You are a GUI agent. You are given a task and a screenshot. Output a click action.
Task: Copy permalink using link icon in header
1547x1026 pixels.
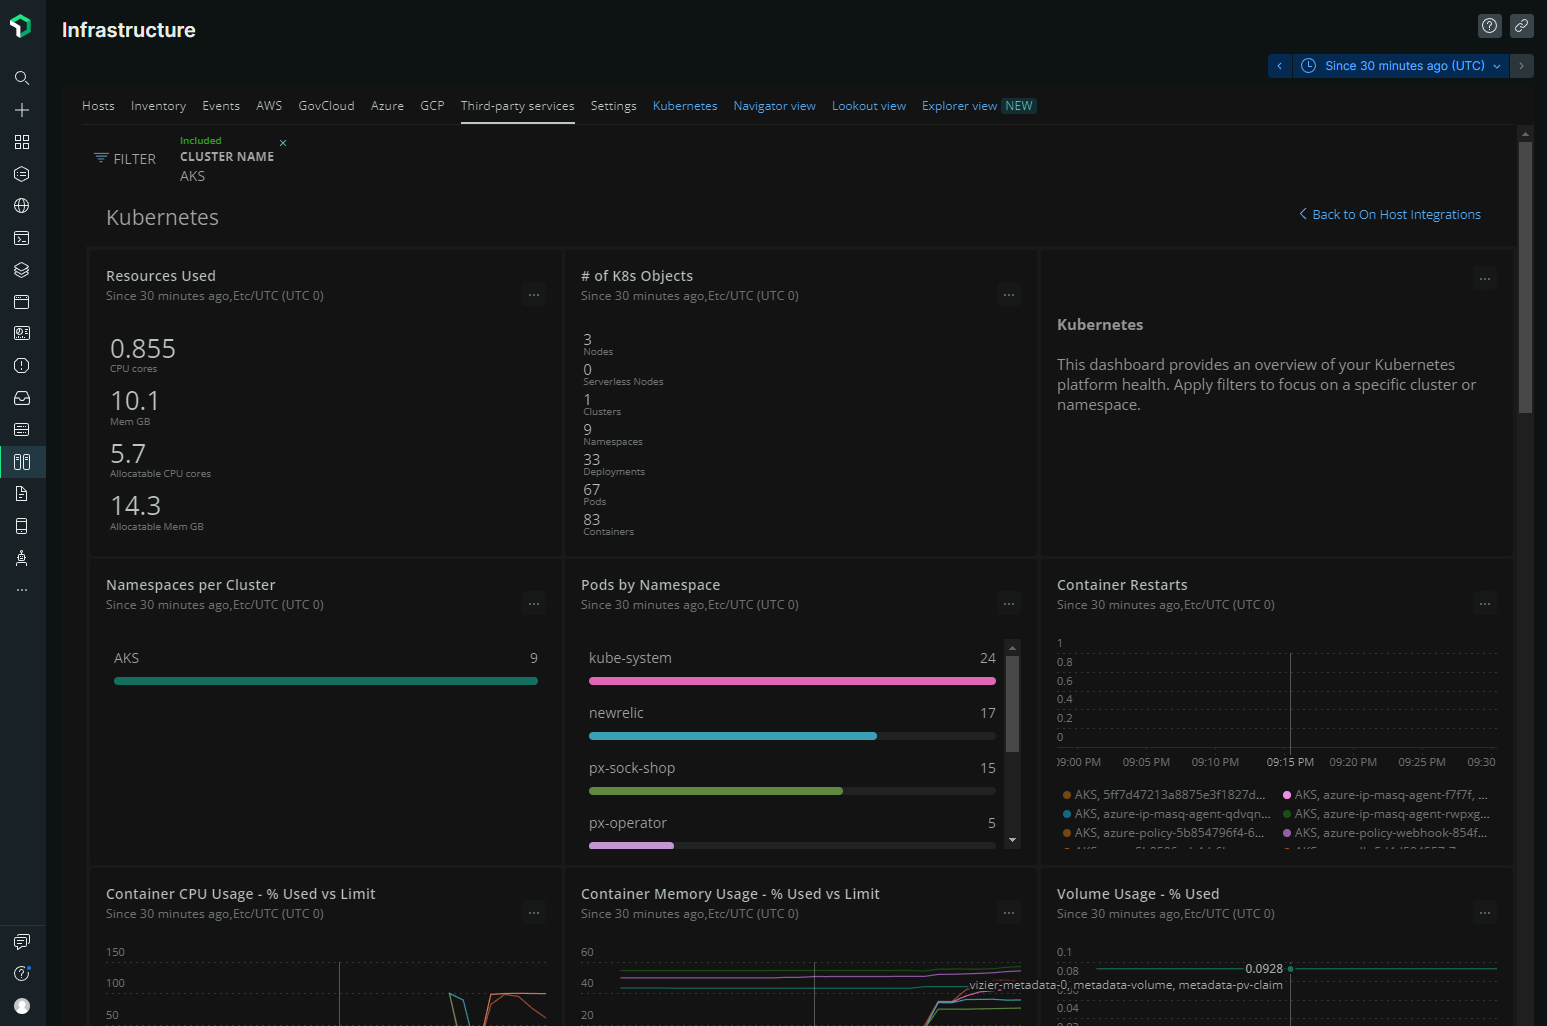(1522, 26)
